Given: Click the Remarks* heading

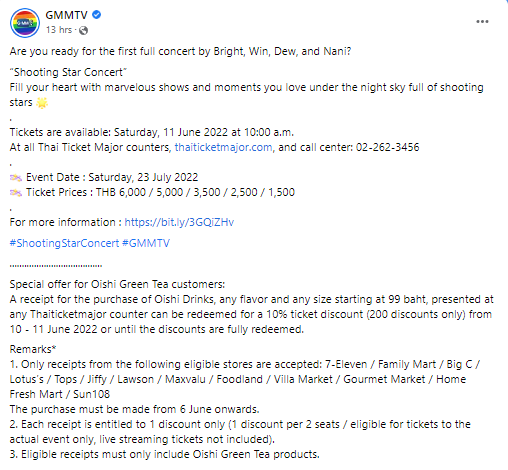Looking at the screenshot, I should 33,349.
